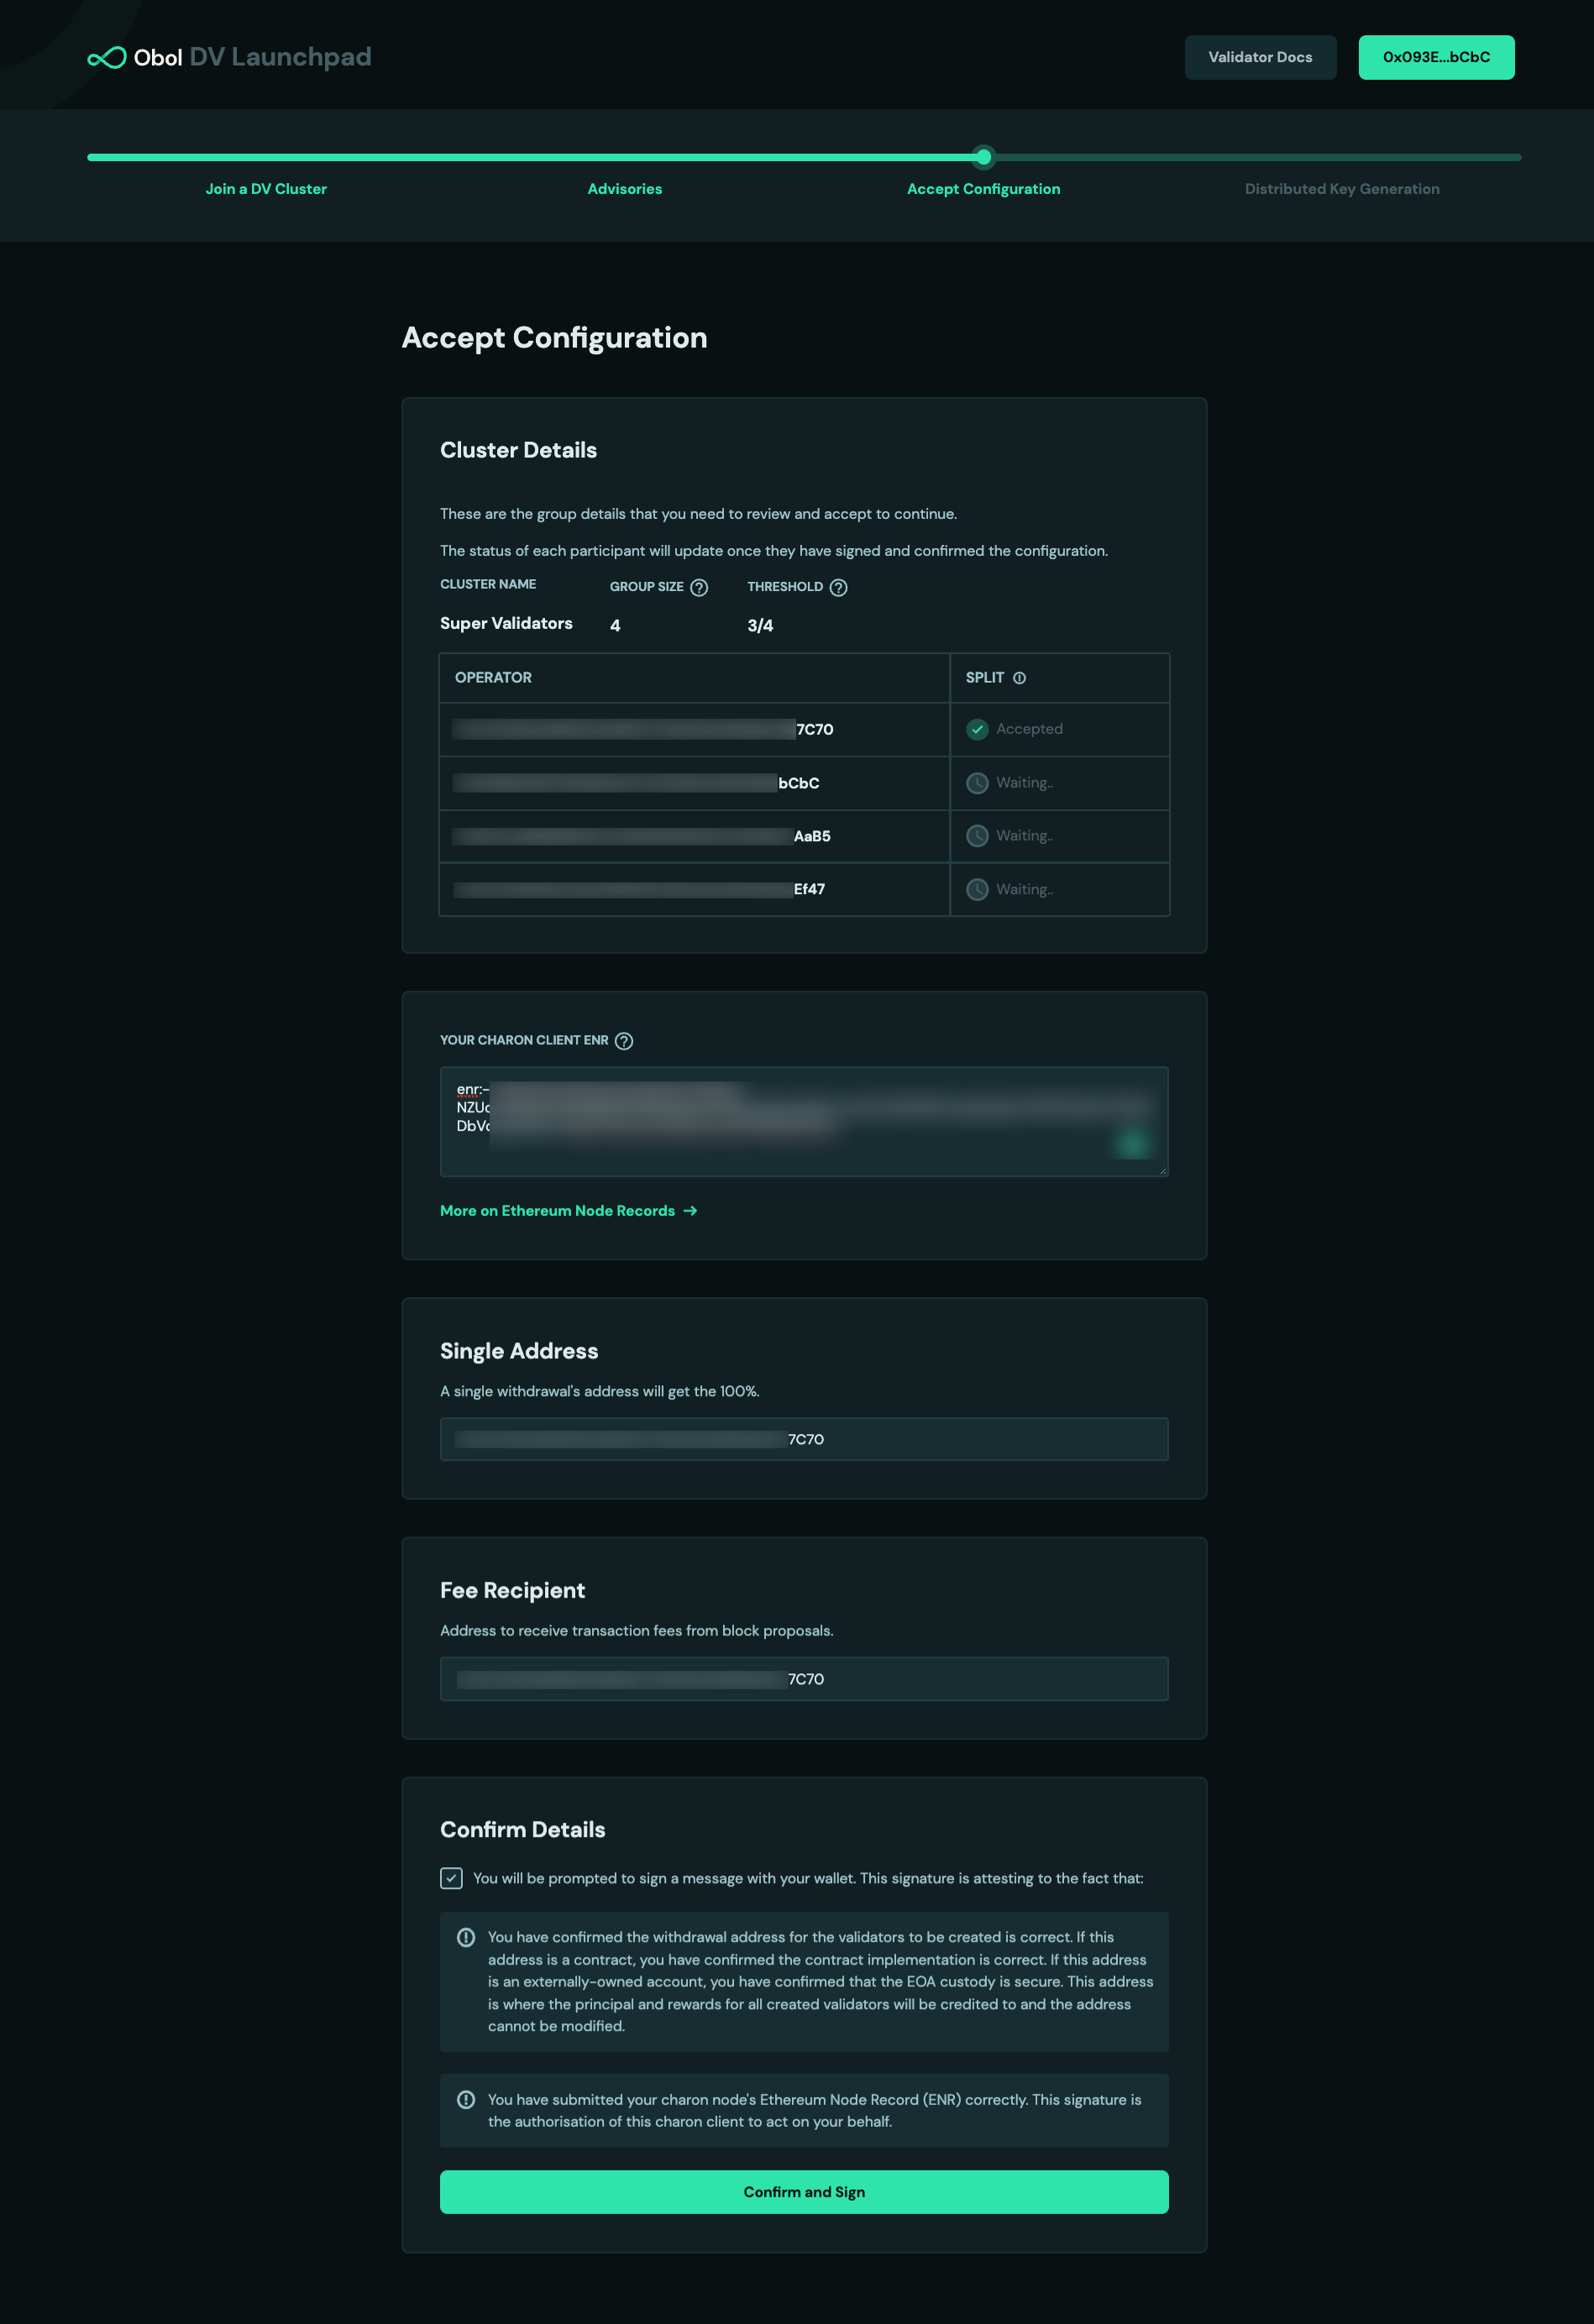The width and height of the screenshot is (1594, 2324).
Task: Click the info icon in withdrawal address notice
Action: tap(466, 1931)
